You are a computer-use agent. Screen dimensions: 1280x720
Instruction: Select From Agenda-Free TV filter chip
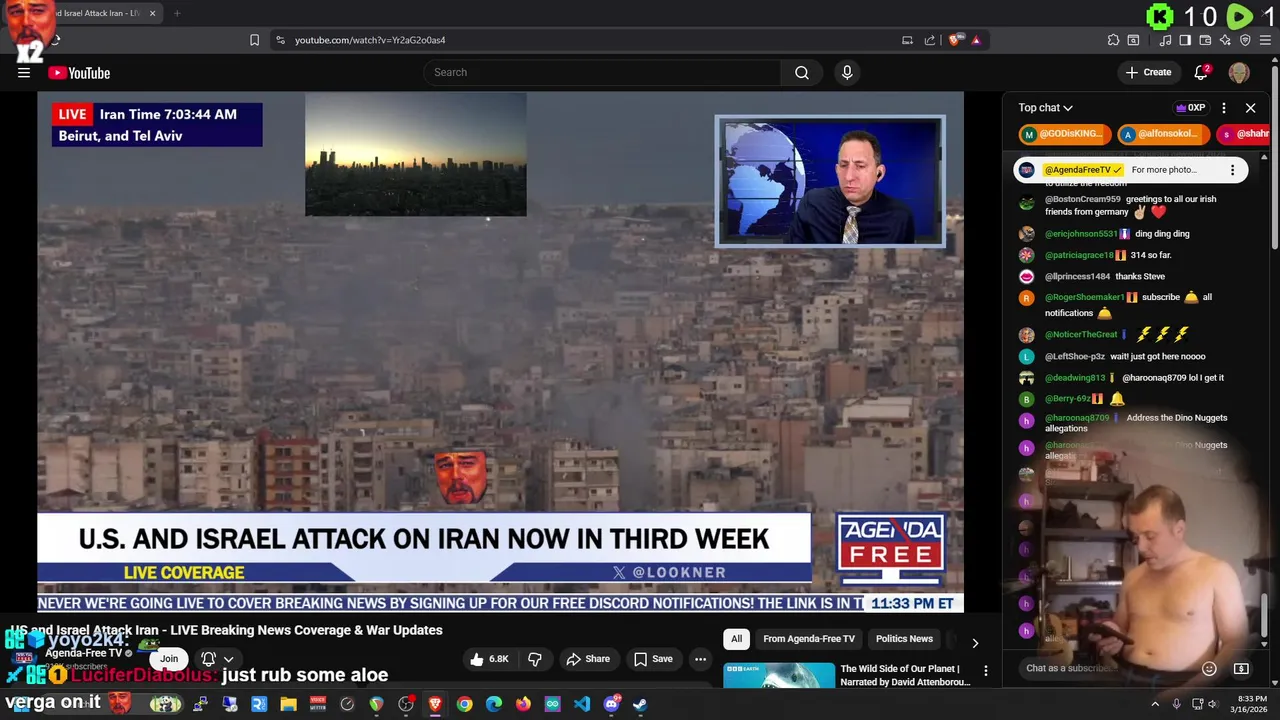pyautogui.click(x=809, y=639)
